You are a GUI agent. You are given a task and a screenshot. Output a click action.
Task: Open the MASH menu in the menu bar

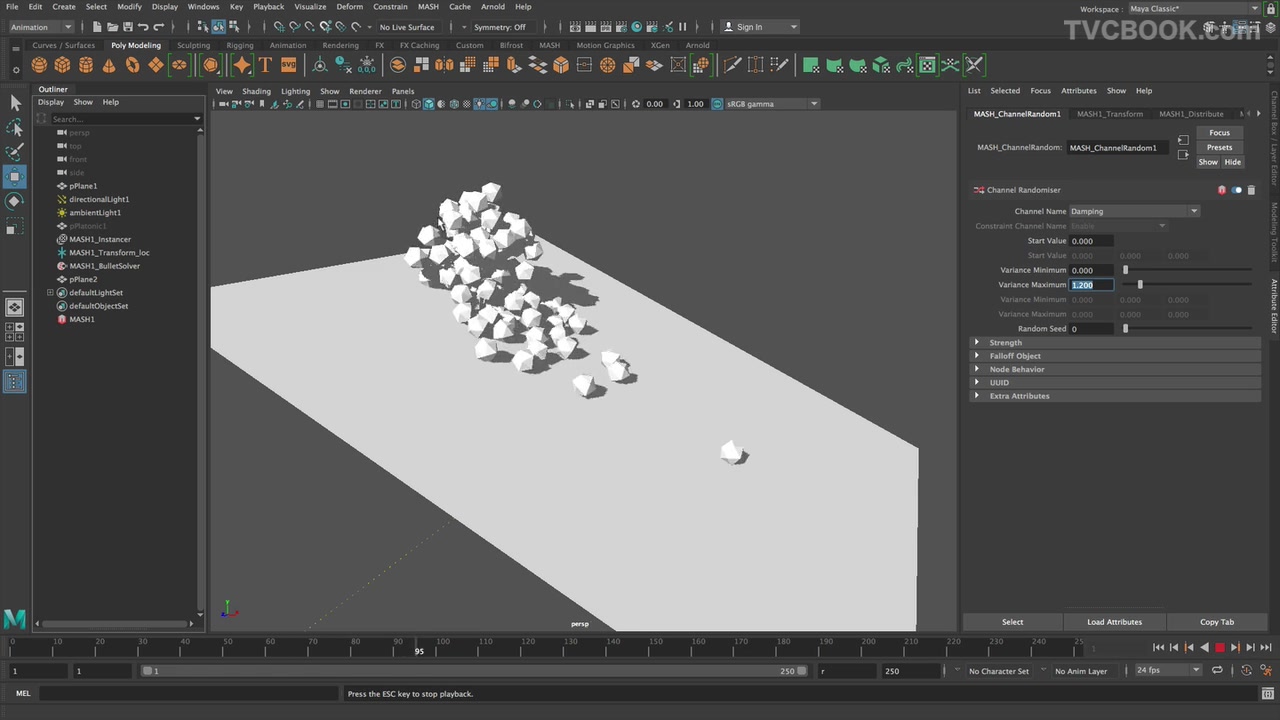tap(428, 7)
